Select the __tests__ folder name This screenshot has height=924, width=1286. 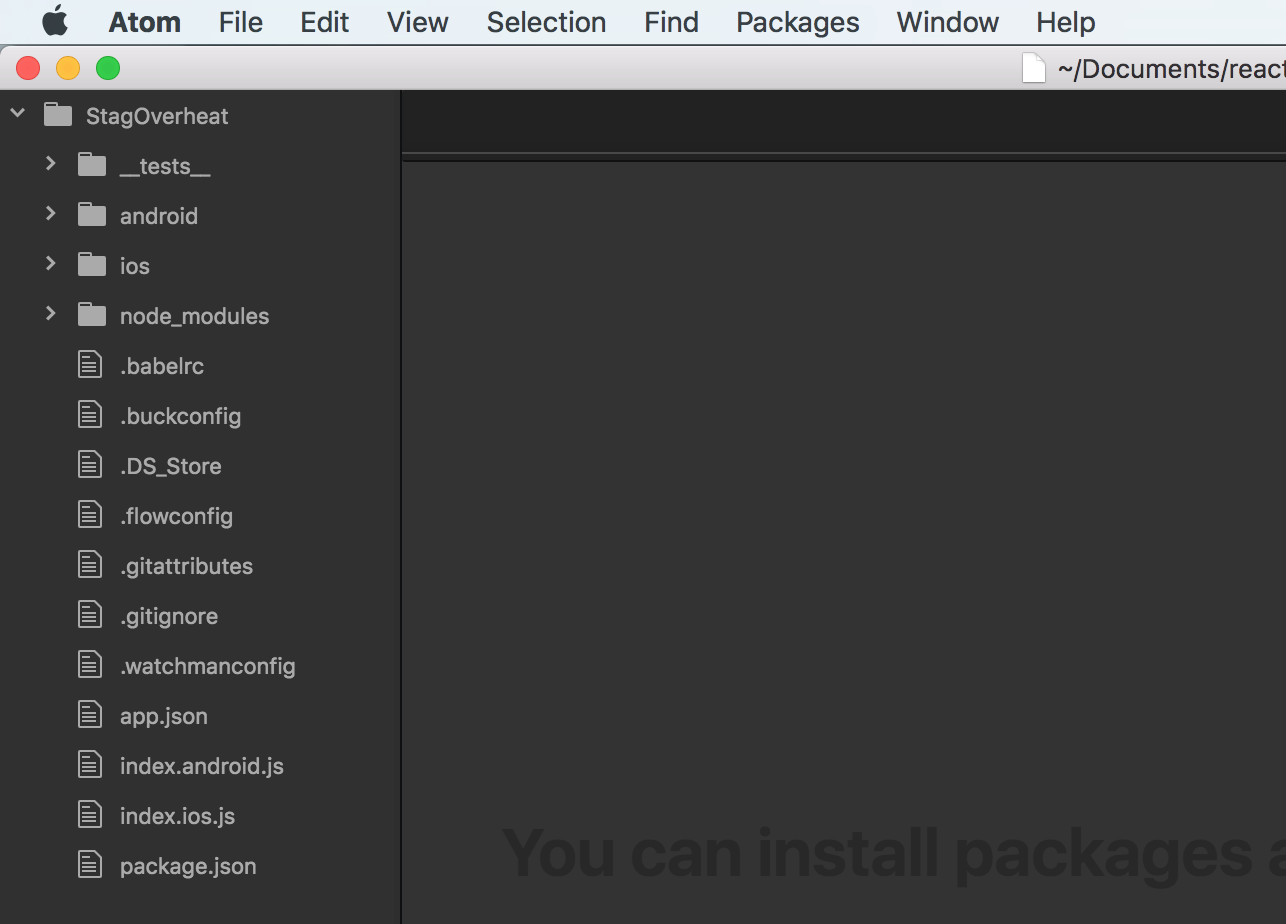click(x=165, y=166)
